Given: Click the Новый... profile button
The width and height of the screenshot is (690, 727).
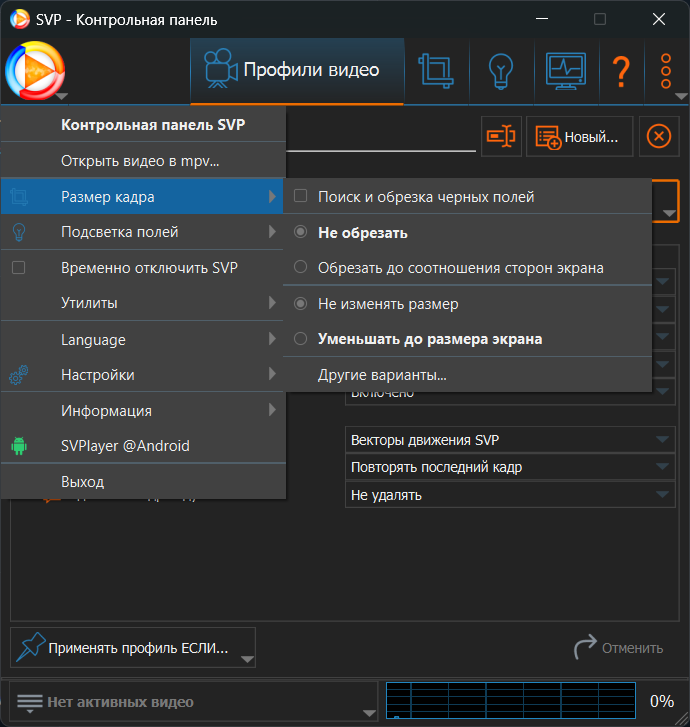Looking at the screenshot, I should coord(580,136).
